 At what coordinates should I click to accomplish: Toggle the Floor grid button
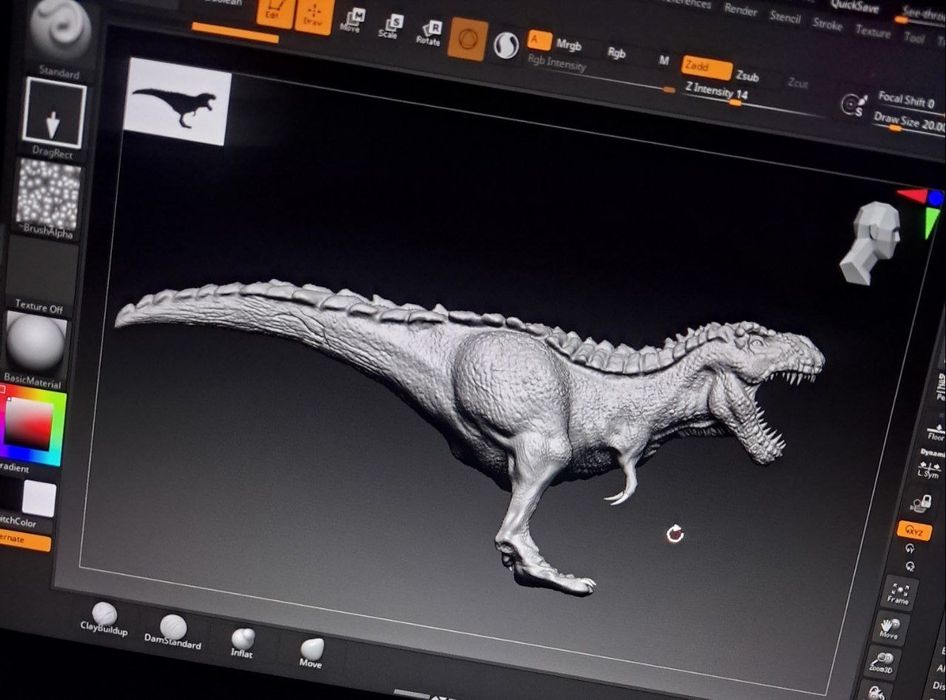[x=936, y=431]
